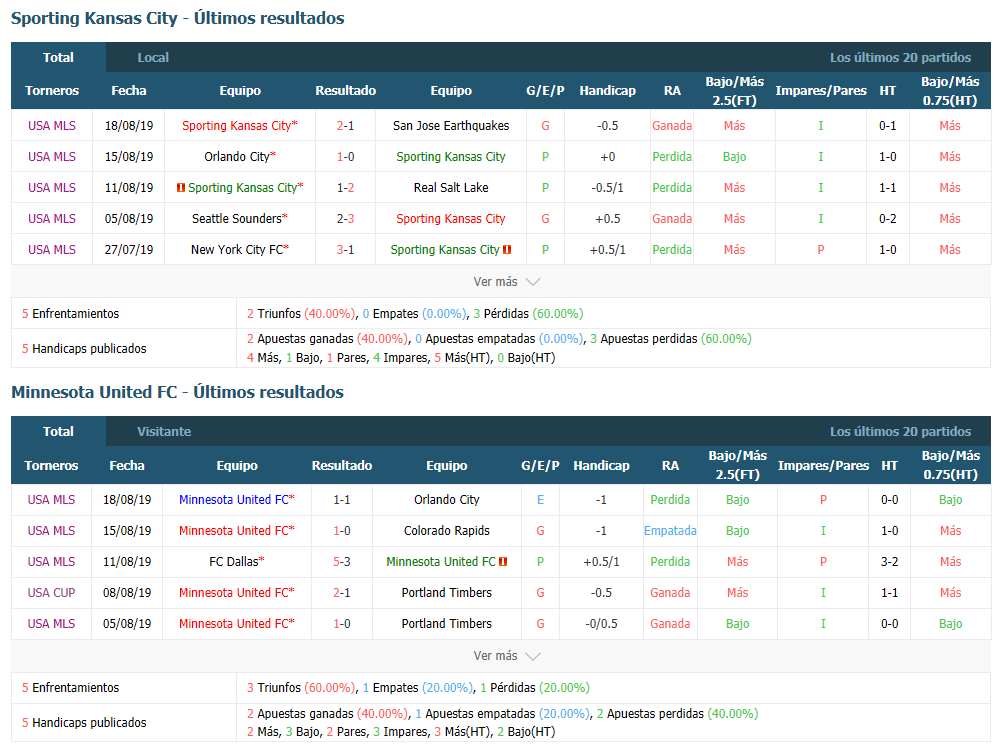
Task: Open Real Salt Lake team link
Action: pos(451,188)
